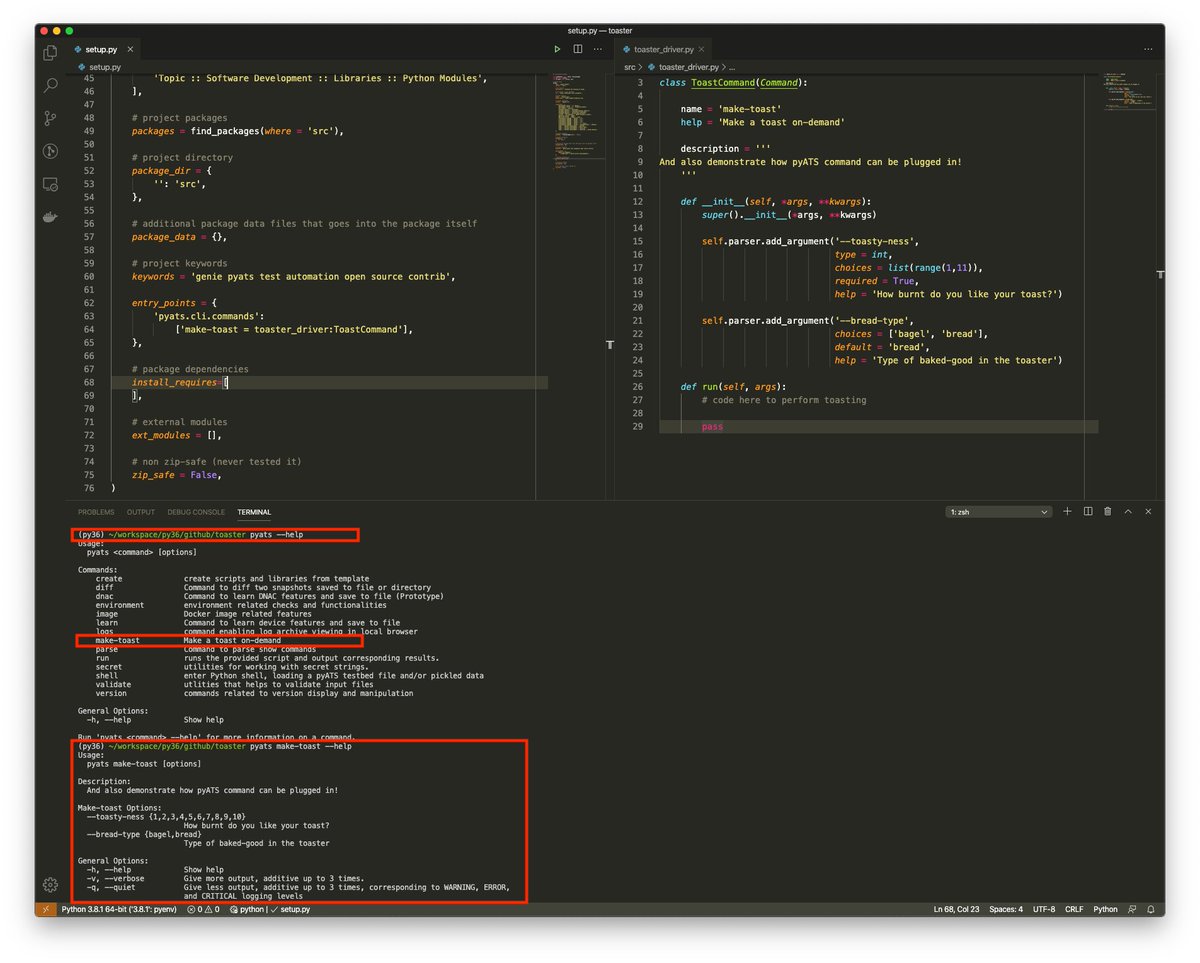Image resolution: width=1200 pixels, height=963 pixels.
Task: Change the UTF-8 file encoding
Action: click(1044, 909)
